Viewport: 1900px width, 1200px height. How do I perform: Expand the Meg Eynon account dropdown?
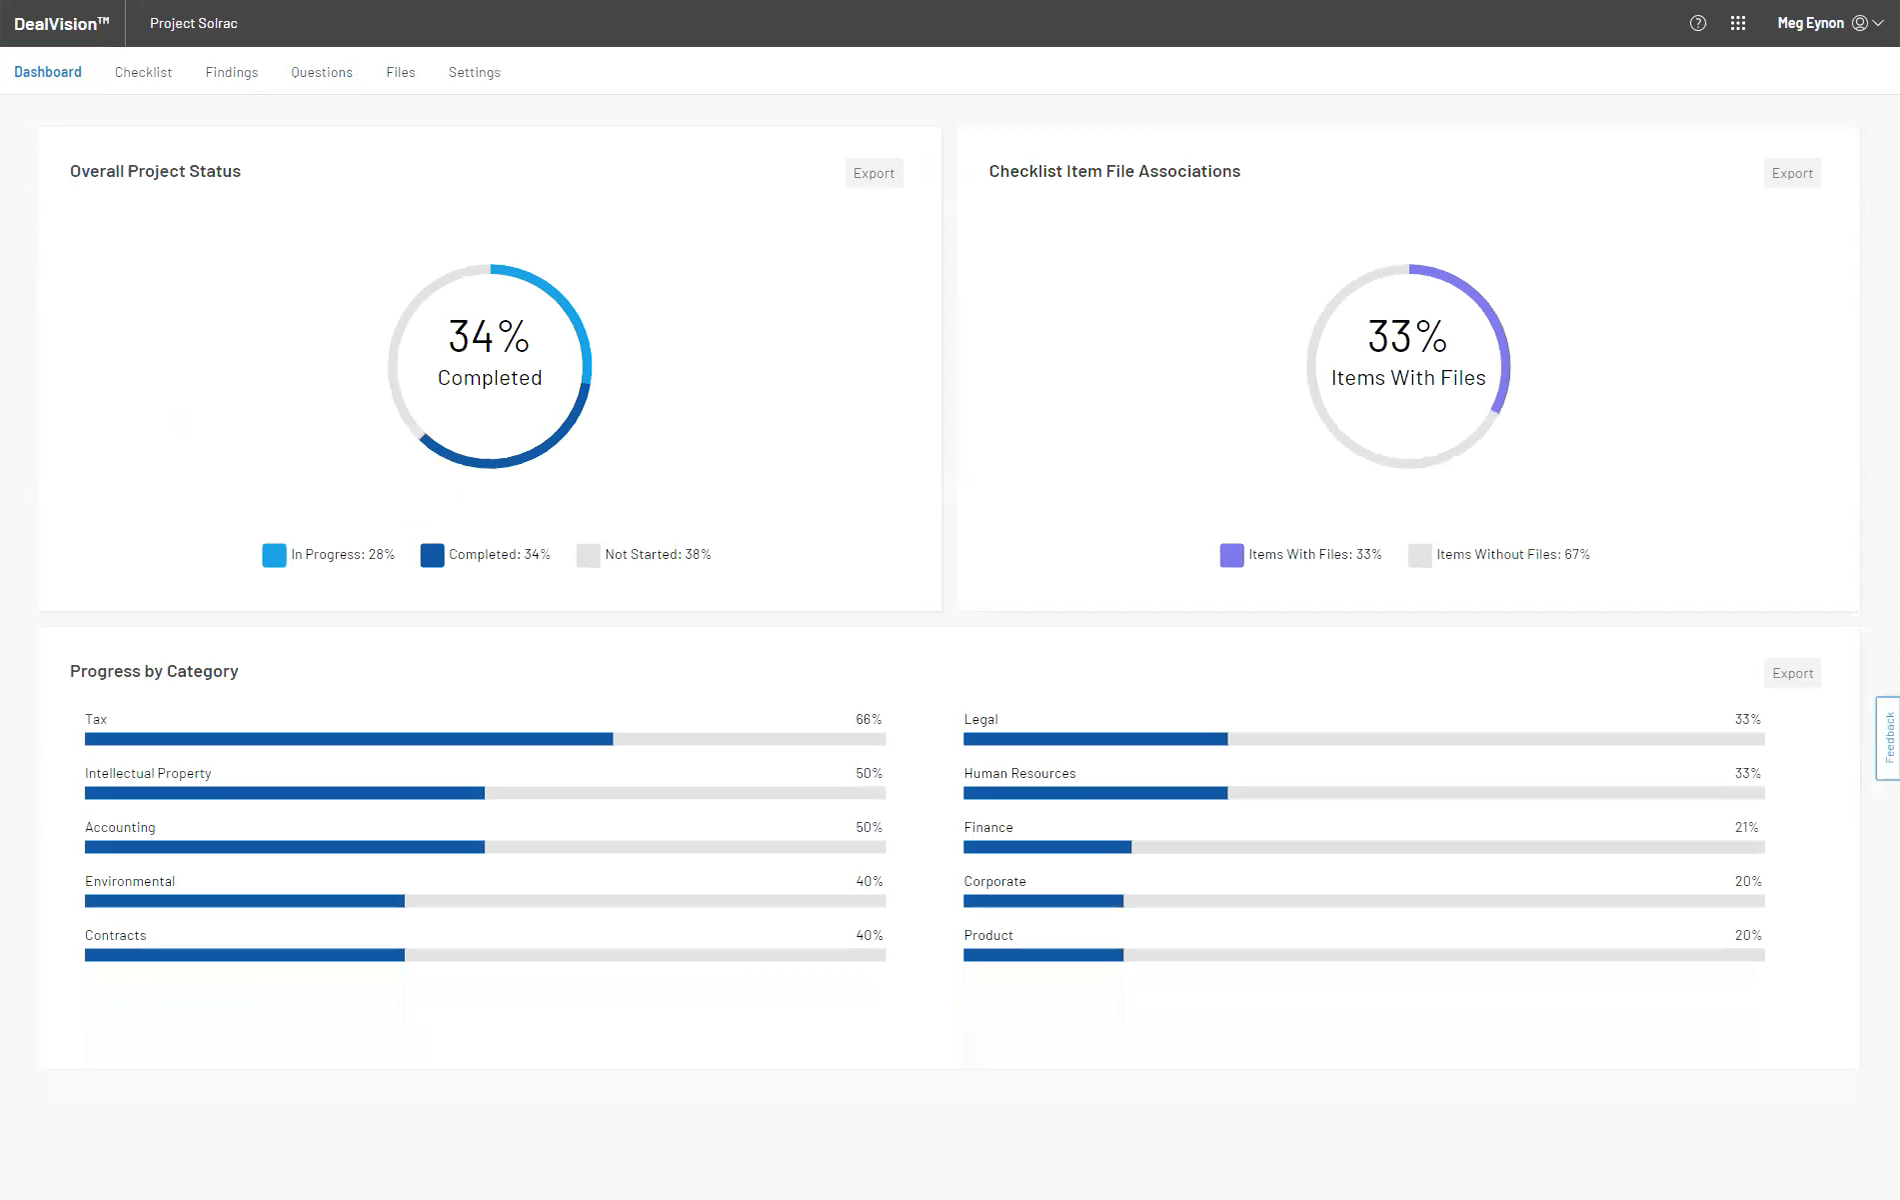point(1878,22)
